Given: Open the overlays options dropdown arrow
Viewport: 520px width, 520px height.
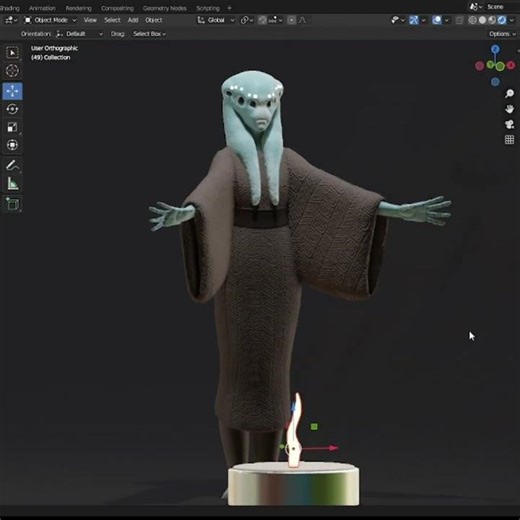Looking at the screenshot, I should [x=447, y=20].
